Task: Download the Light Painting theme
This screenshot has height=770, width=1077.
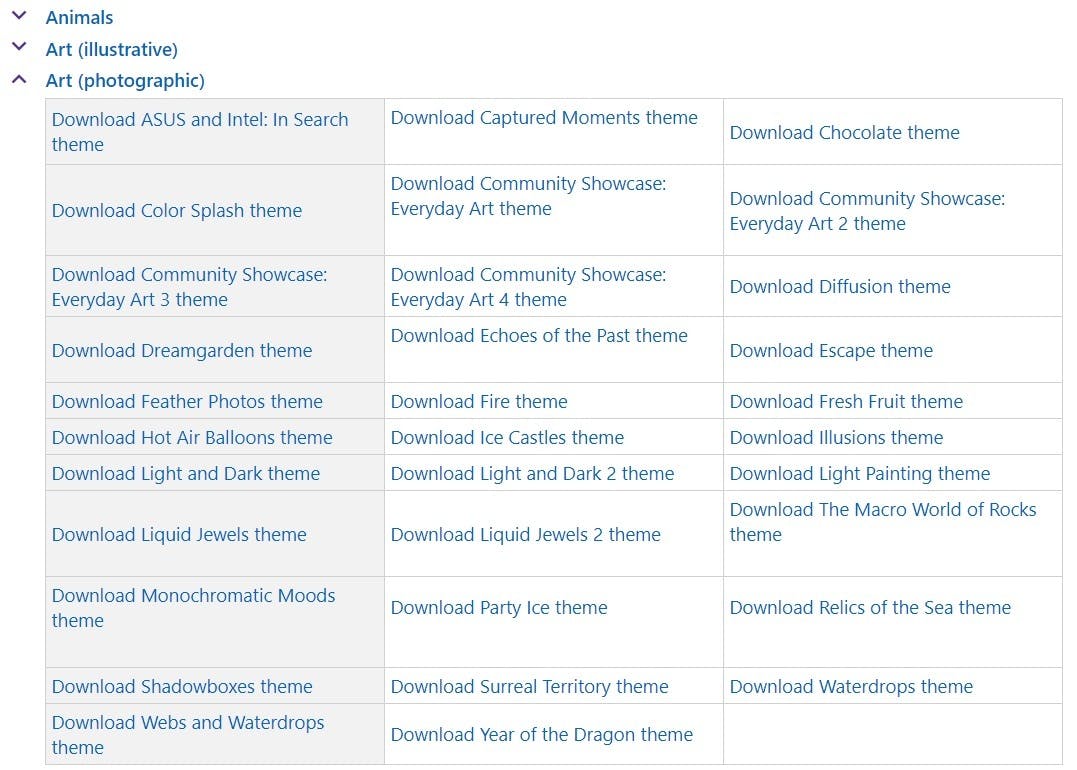Action: (x=859, y=474)
